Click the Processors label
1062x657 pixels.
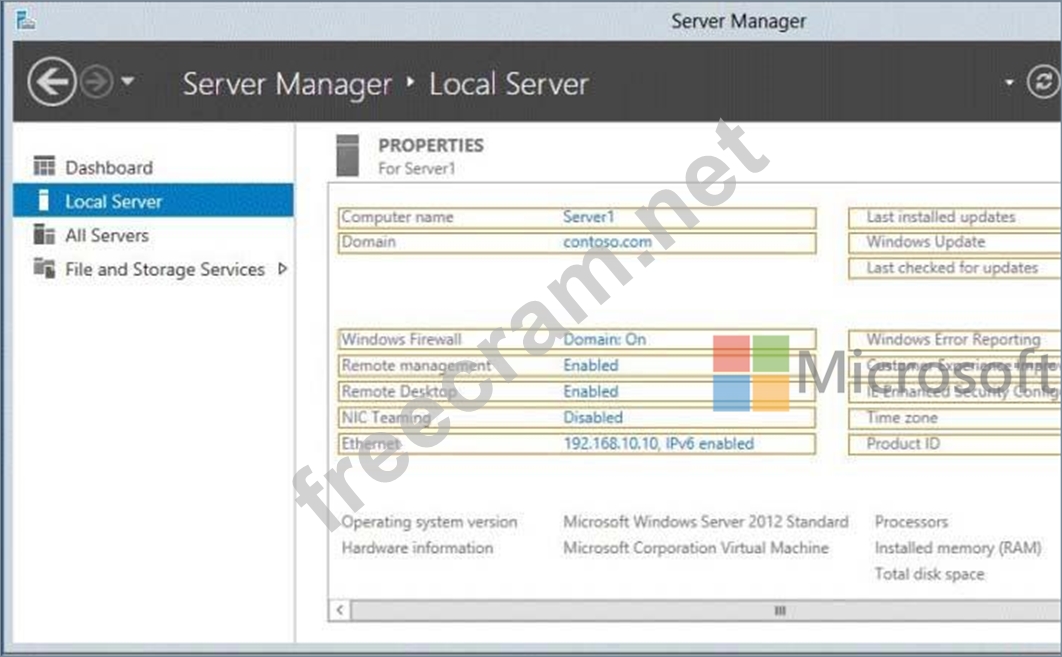click(x=911, y=522)
